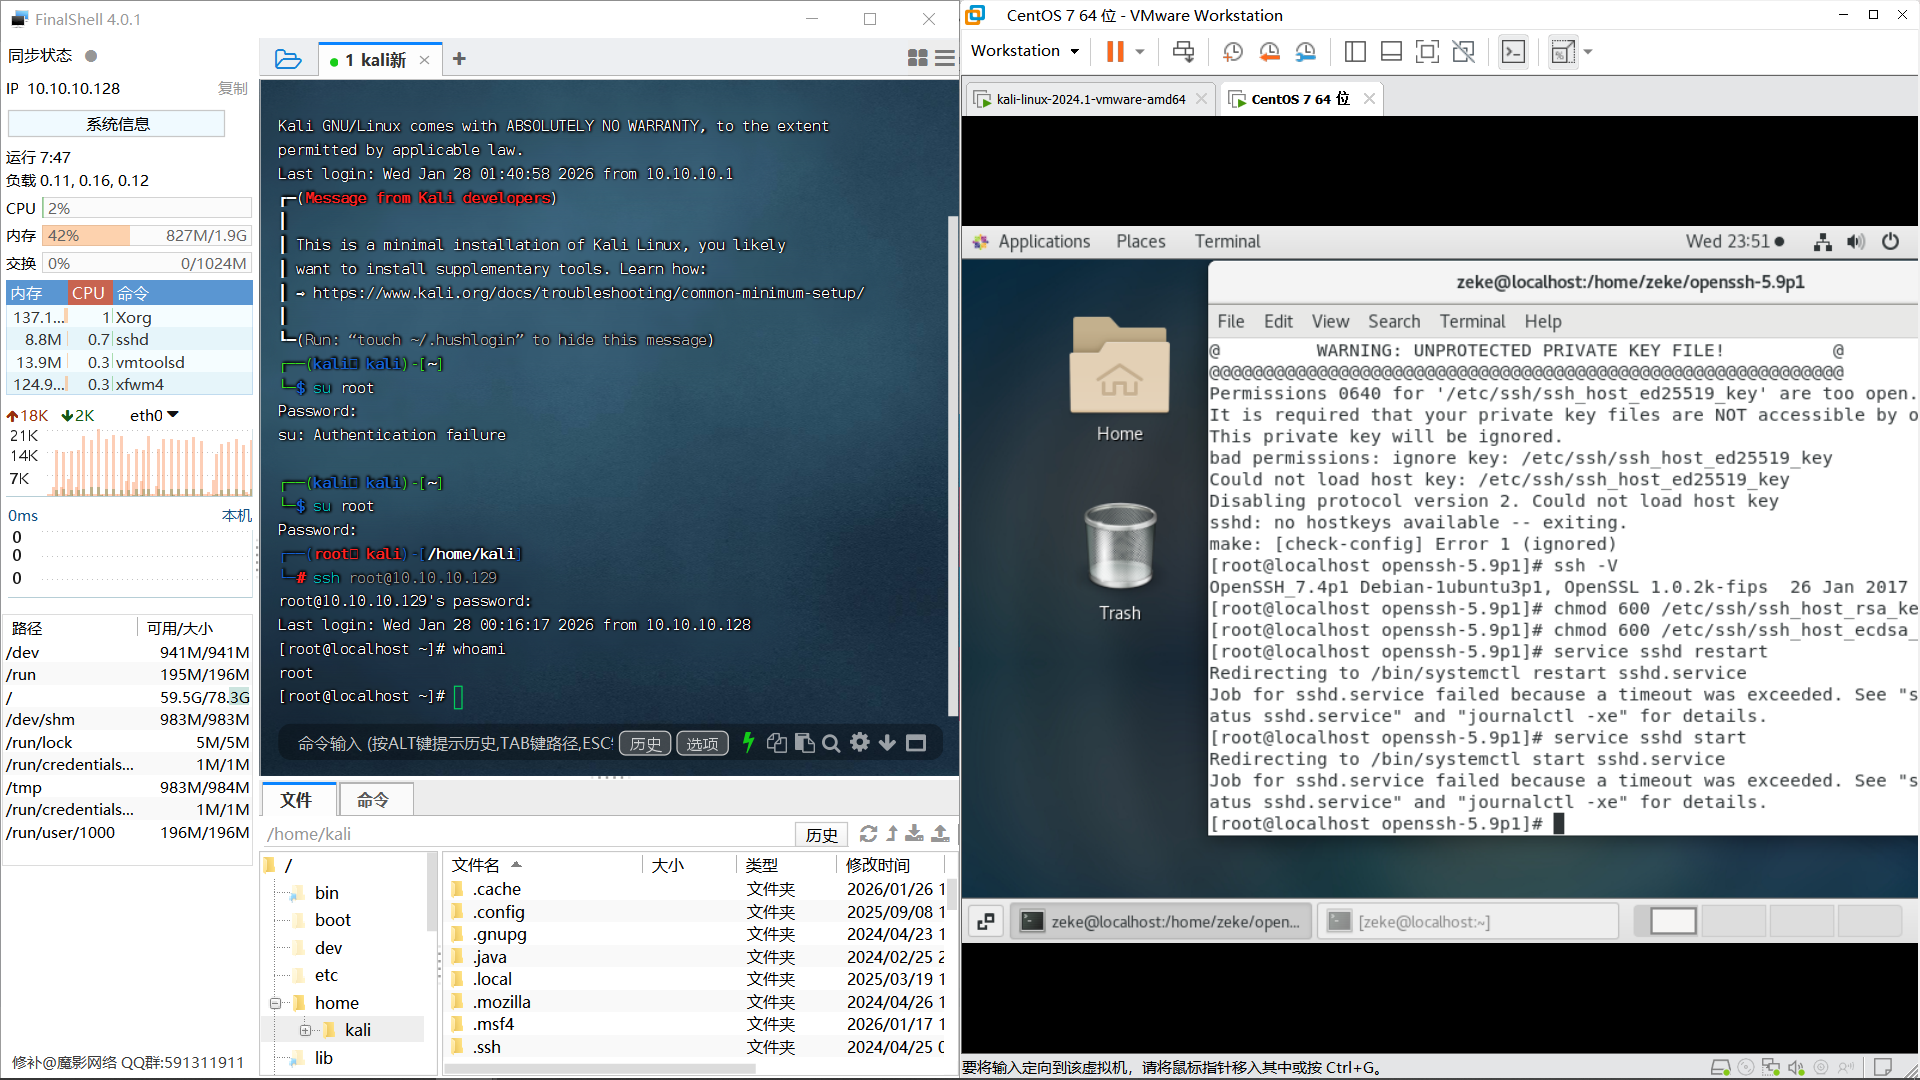Take a VM snapshot
This screenshot has height=1080, width=1920.
1232,51
